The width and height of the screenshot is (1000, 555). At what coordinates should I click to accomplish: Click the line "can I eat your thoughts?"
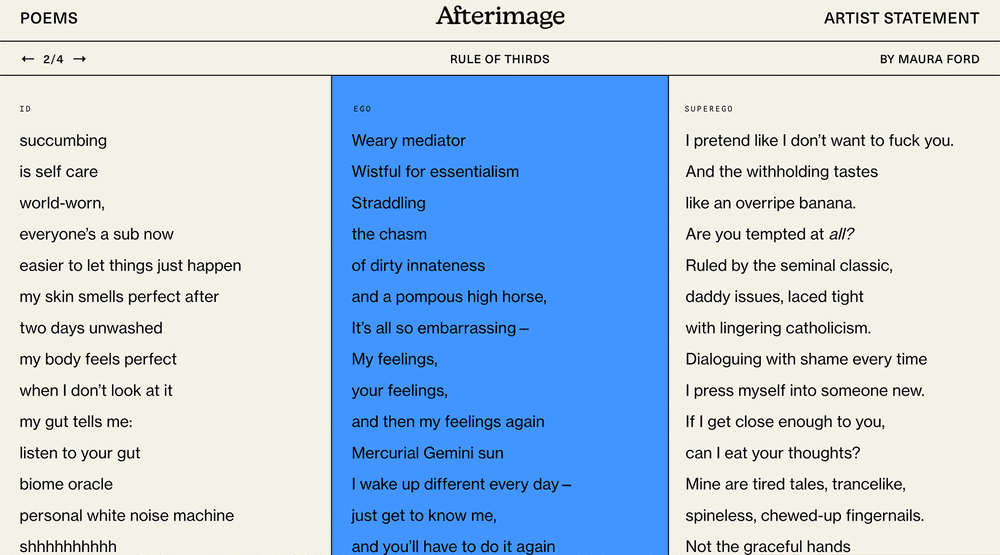(772, 453)
